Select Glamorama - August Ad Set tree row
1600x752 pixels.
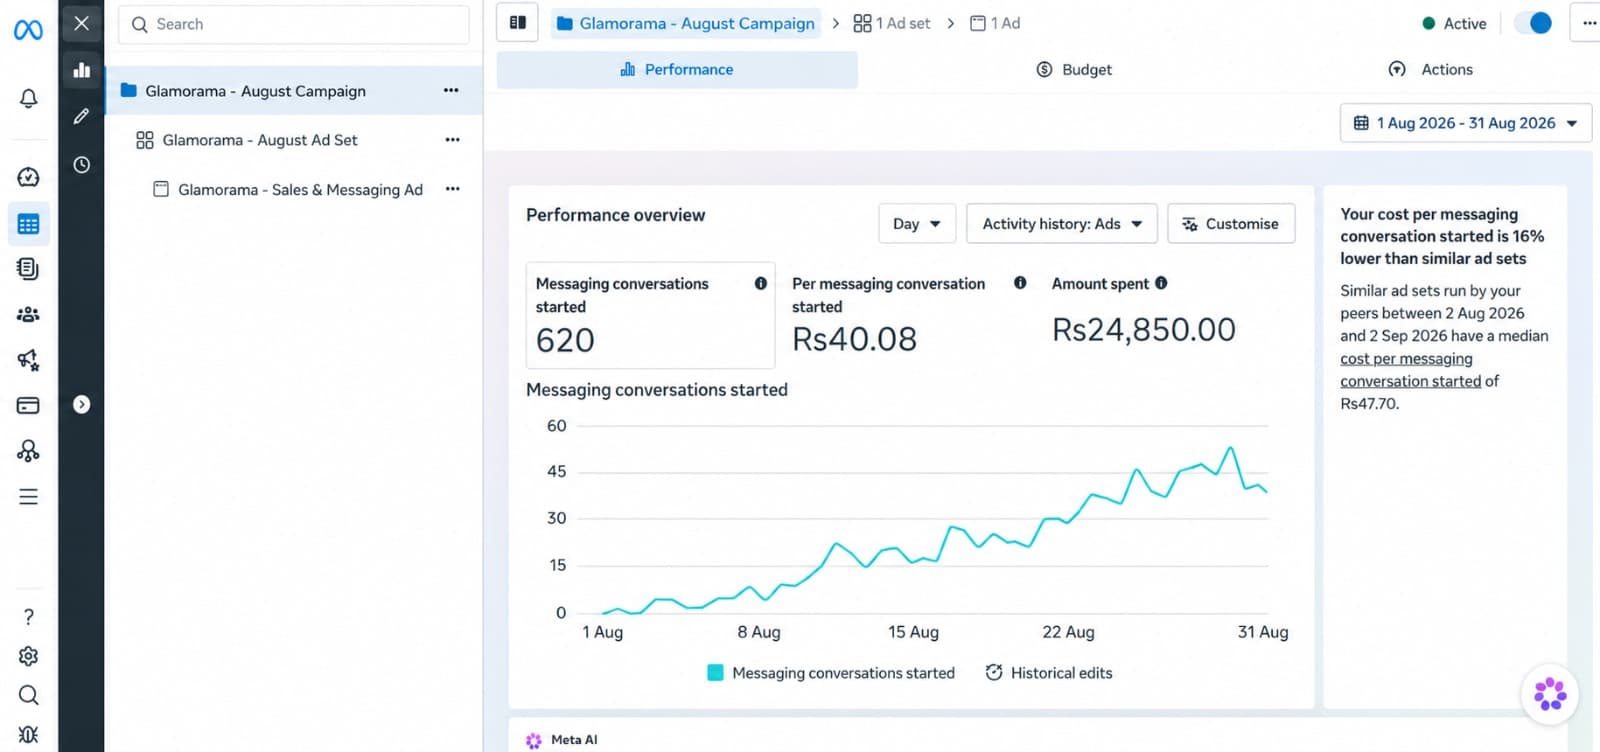(294, 140)
